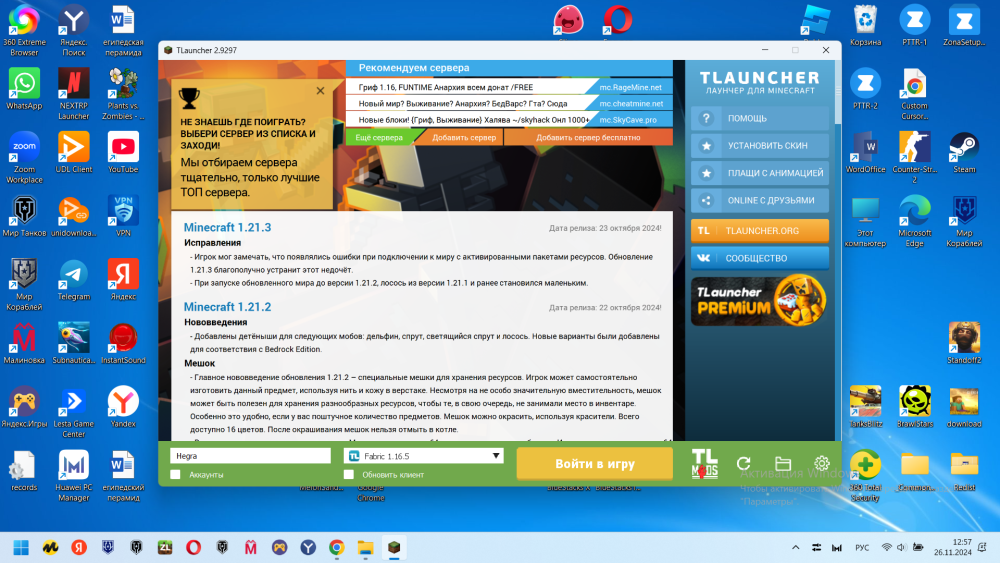Open BrawlStars desktop icon
This screenshot has width=1000, height=563.
point(915,407)
